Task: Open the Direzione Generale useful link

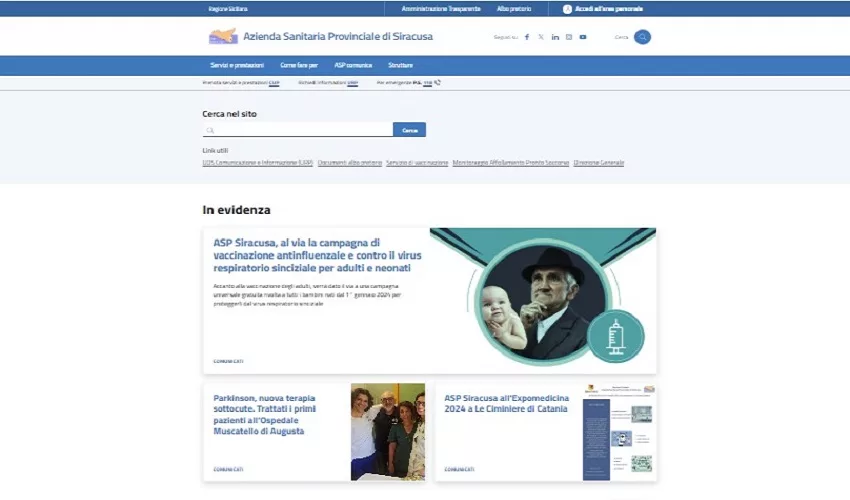Action: click(x=599, y=162)
